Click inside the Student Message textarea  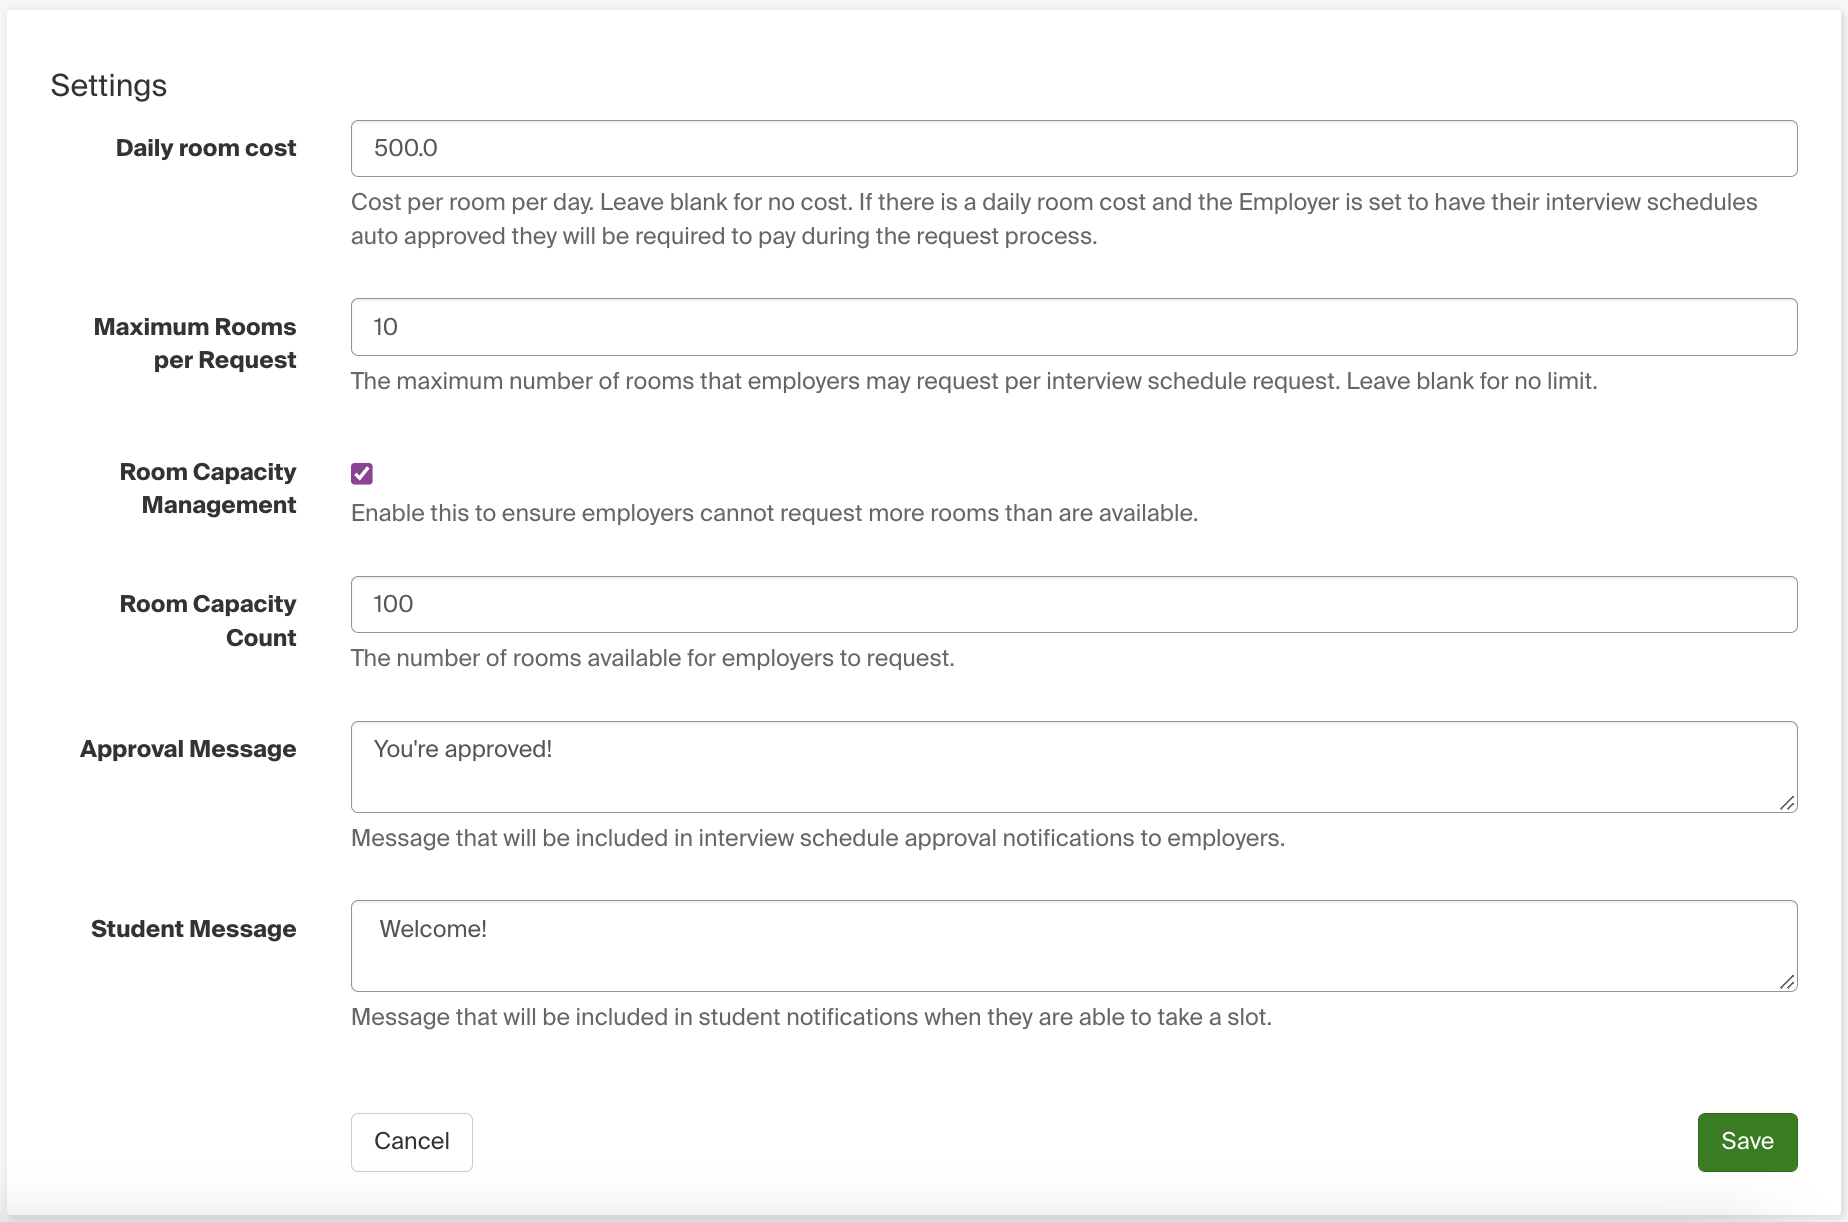click(x=1074, y=946)
